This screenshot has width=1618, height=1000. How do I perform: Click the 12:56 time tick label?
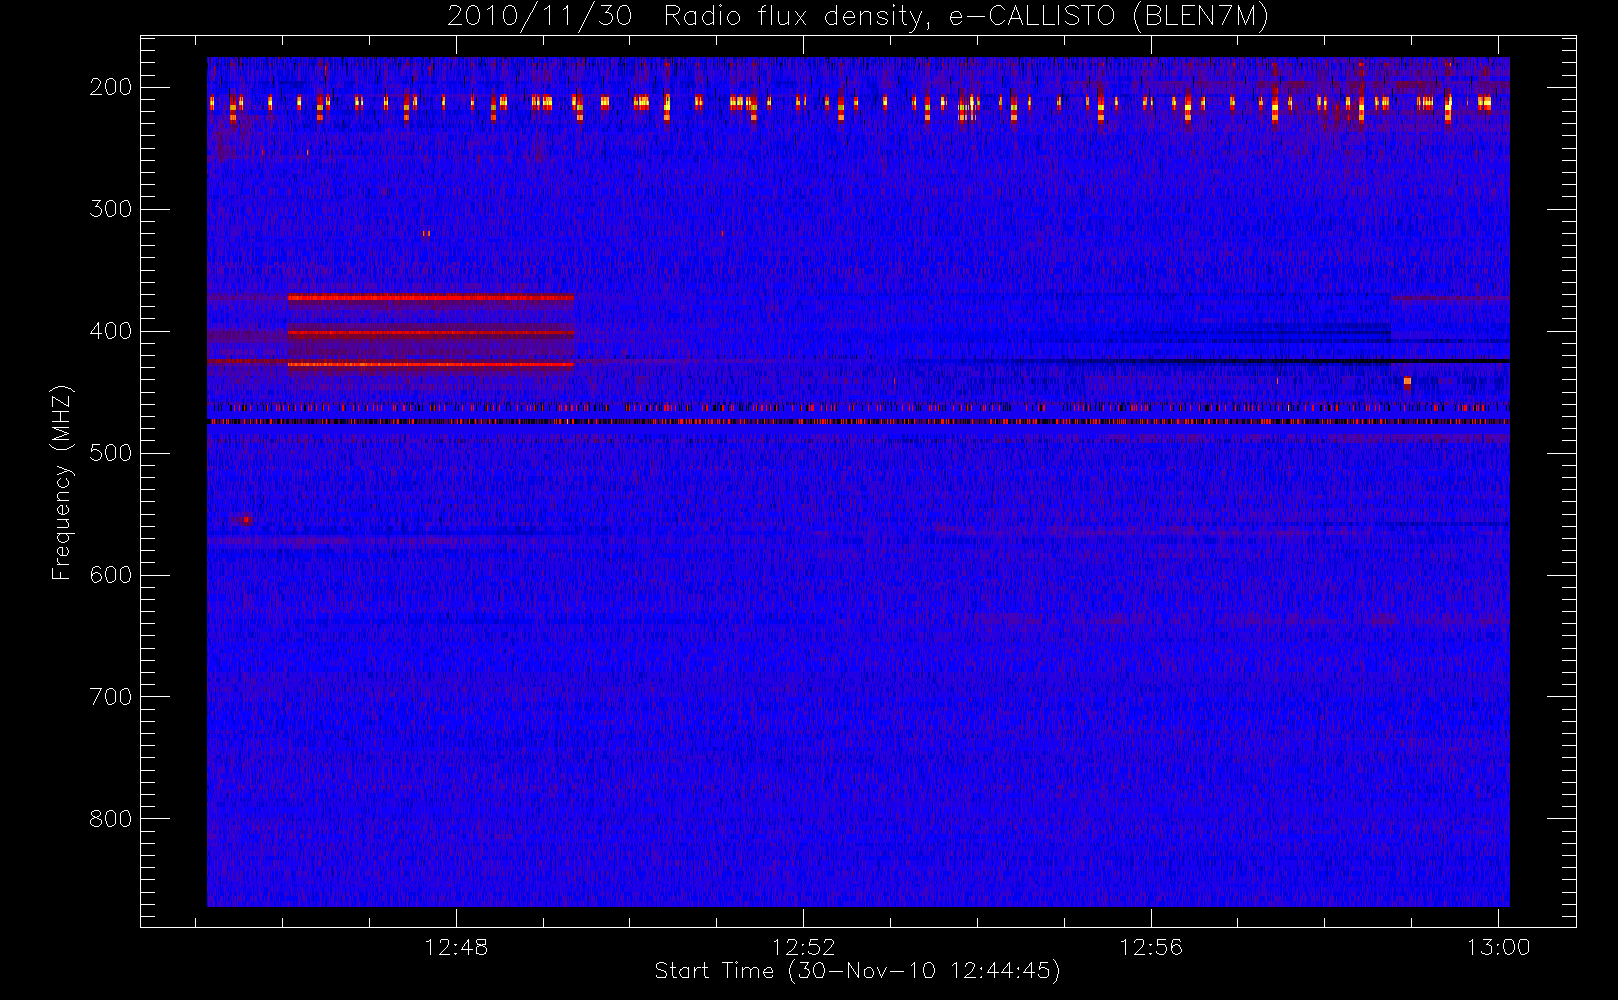[1151, 947]
